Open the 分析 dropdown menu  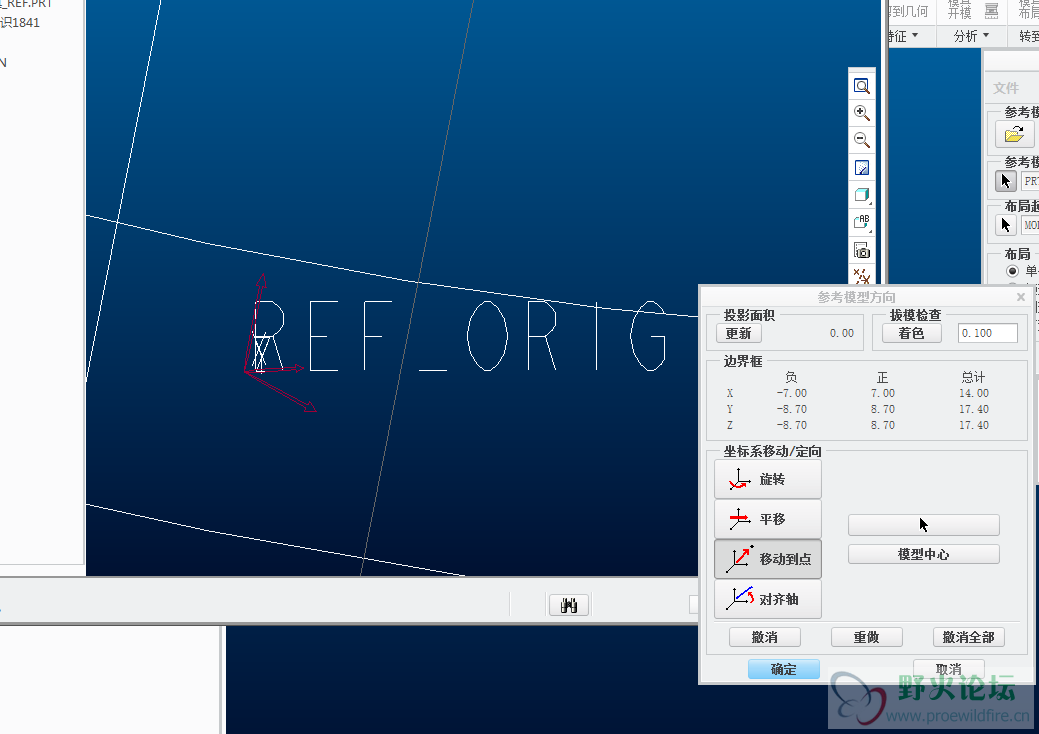coord(971,36)
